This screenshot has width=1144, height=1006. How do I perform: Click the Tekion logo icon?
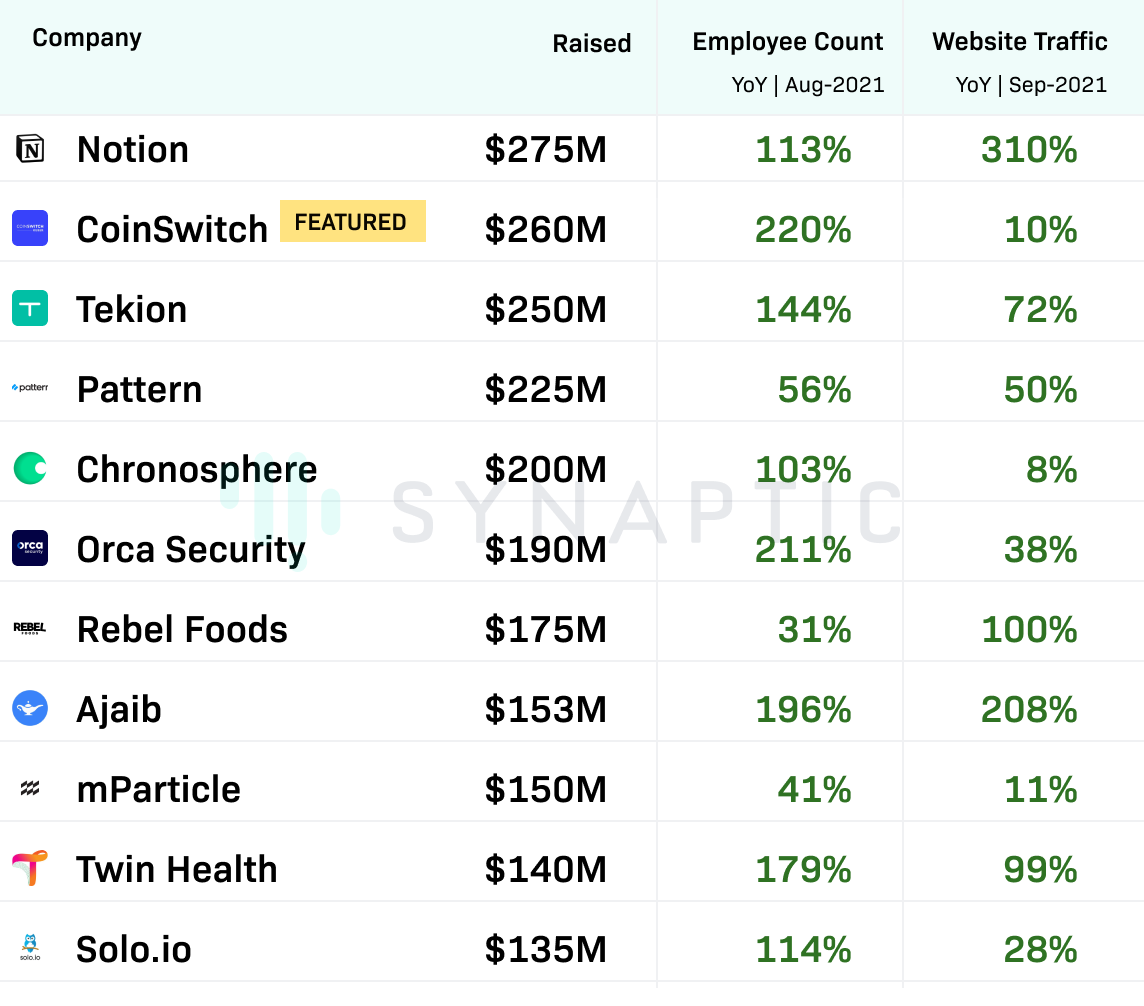30,308
